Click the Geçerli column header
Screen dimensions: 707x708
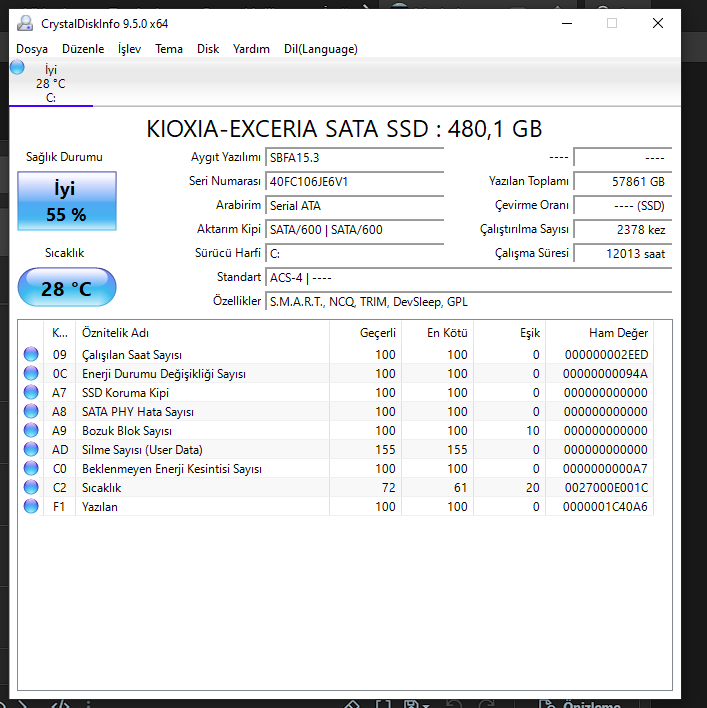pyautogui.click(x=365, y=333)
